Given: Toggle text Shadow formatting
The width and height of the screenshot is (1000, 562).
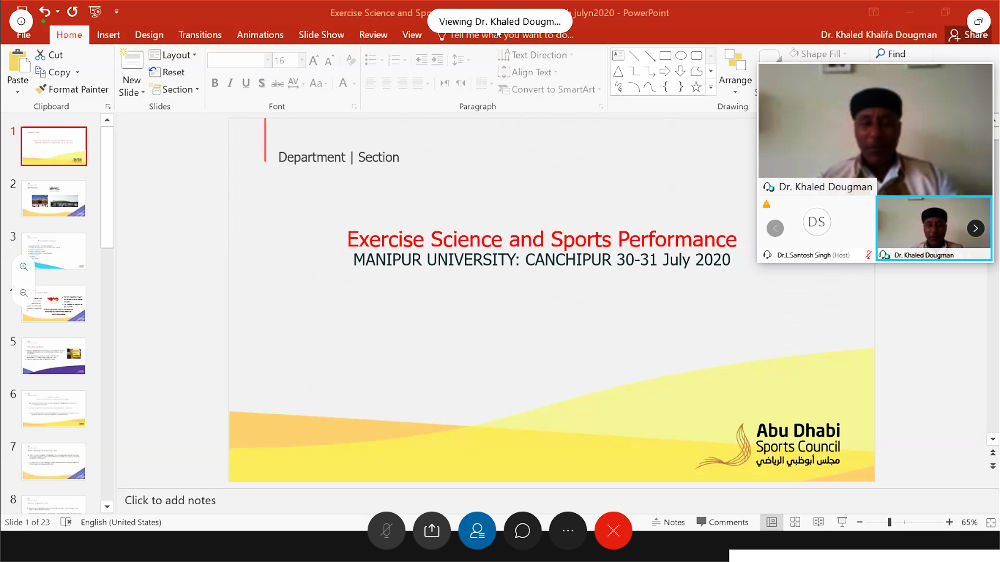Looking at the screenshot, I should pyautogui.click(x=261, y=83).
